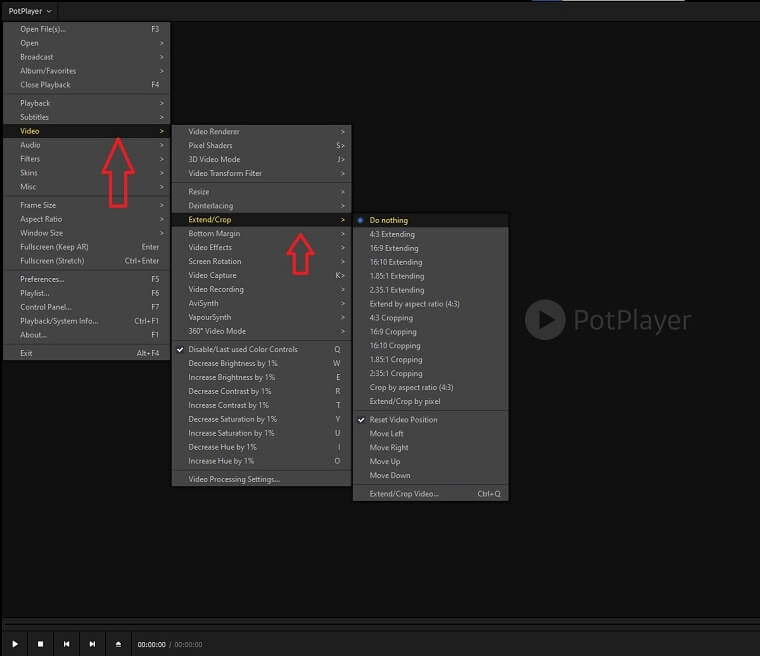Select Crop by aspect ratio (4:3)

(430, 387)
